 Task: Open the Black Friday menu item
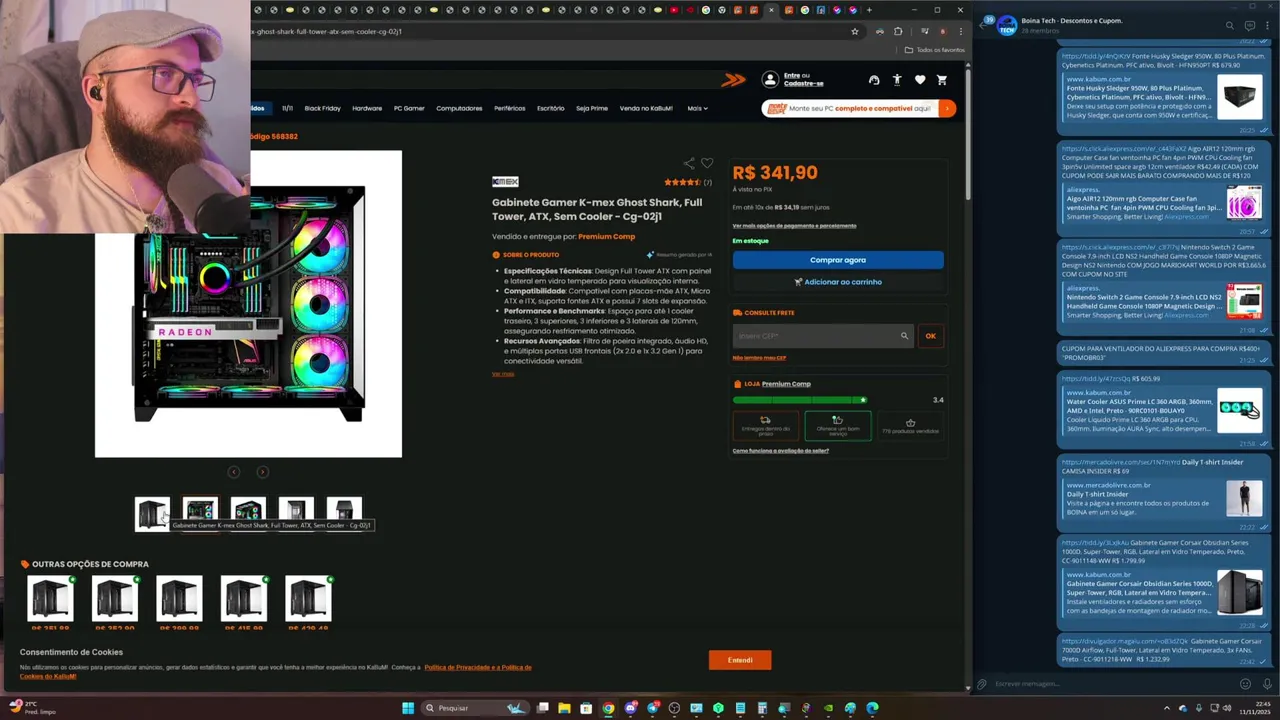pyautogui.click(x=322, y=108)
